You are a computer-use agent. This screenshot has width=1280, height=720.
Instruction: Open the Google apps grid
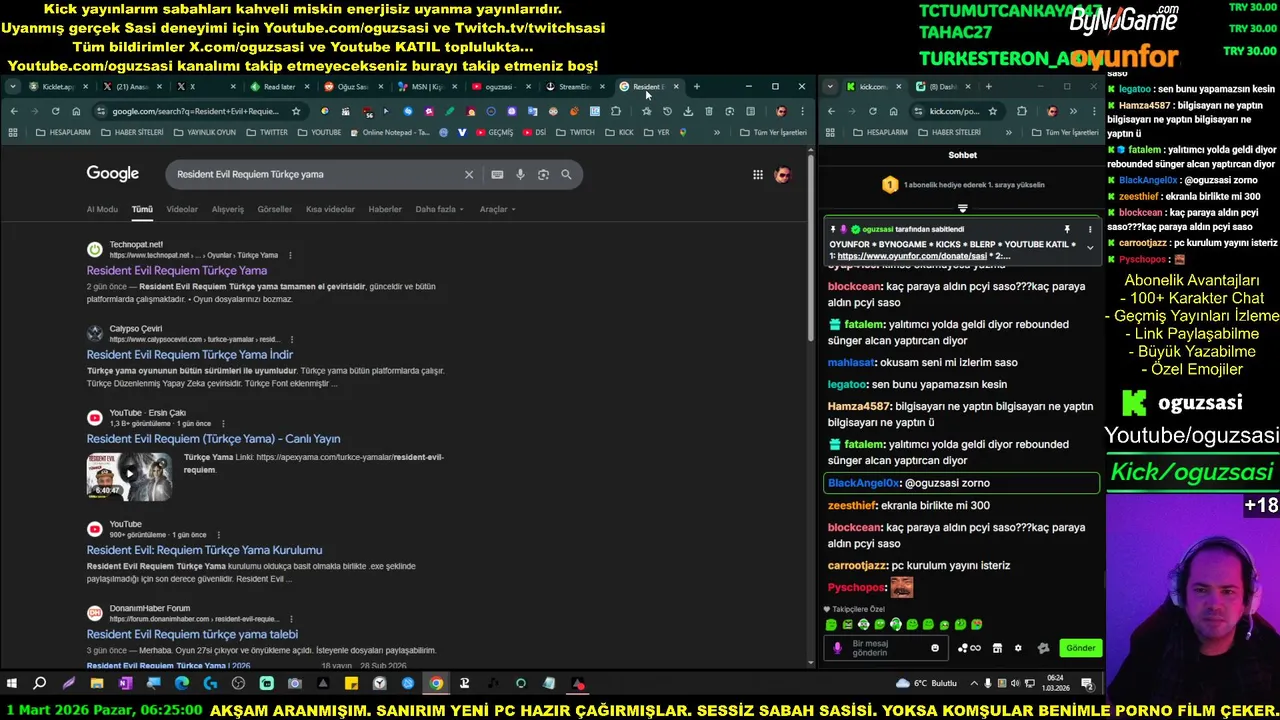[758, 175]
